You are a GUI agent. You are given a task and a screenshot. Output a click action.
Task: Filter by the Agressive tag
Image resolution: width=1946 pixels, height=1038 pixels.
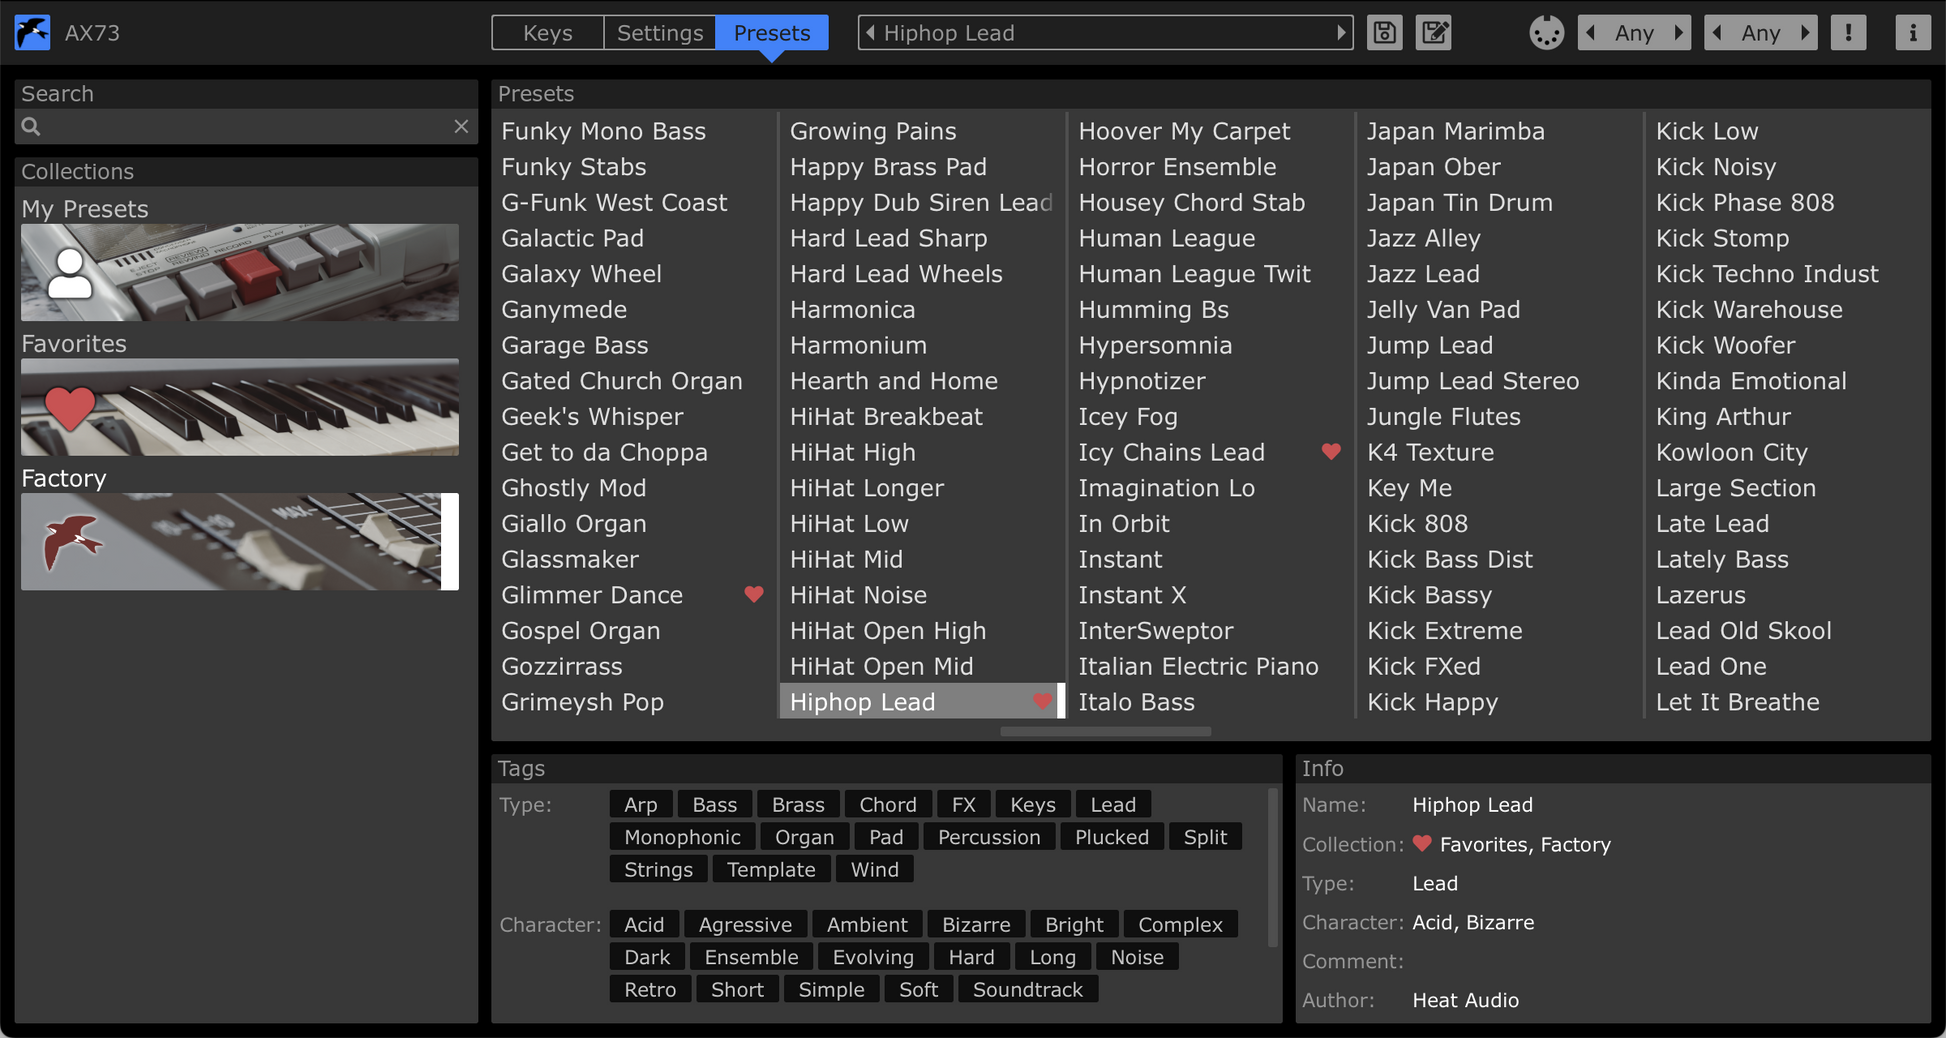[745, 924]
